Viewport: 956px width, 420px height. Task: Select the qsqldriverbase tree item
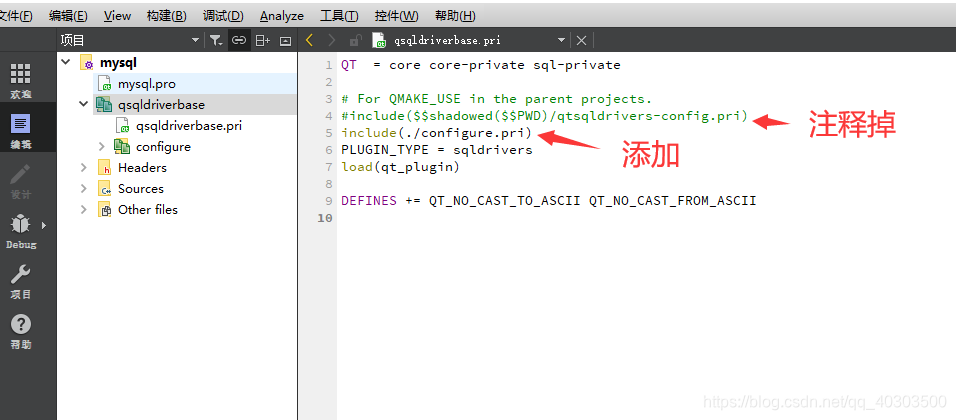point(161,104)
